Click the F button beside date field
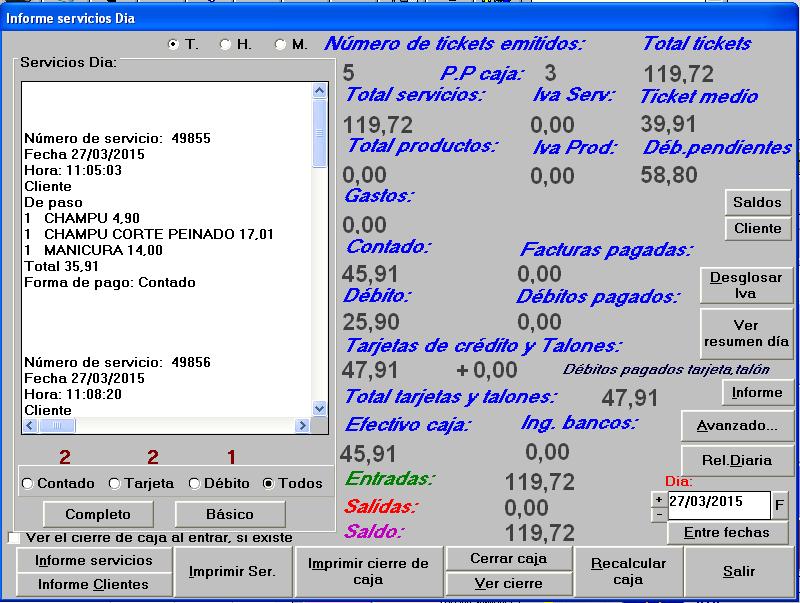800x603 pixels. tap(779, 505)
